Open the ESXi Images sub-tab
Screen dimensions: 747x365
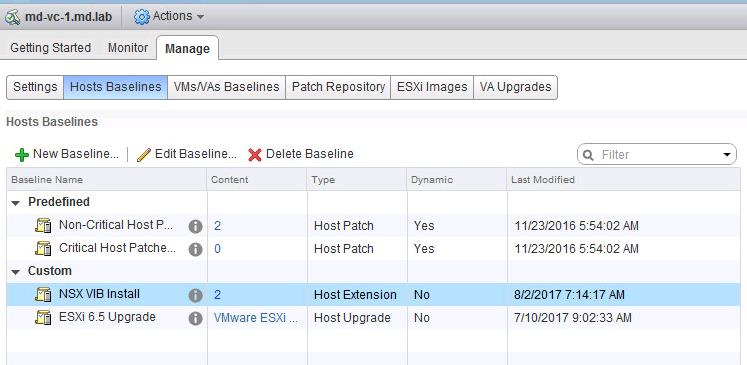[432, 87]
